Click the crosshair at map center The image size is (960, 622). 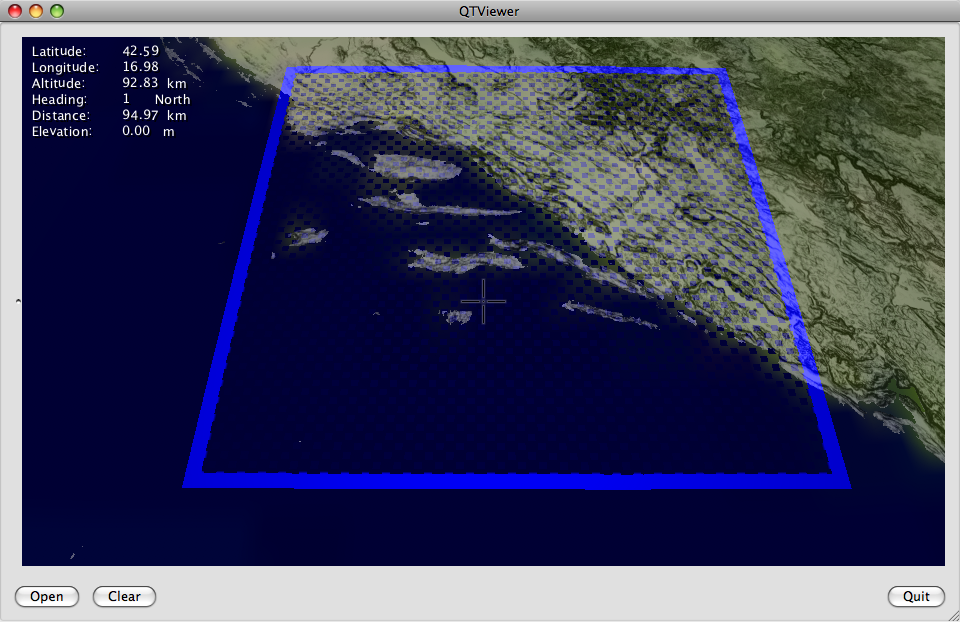click(484, 301)
